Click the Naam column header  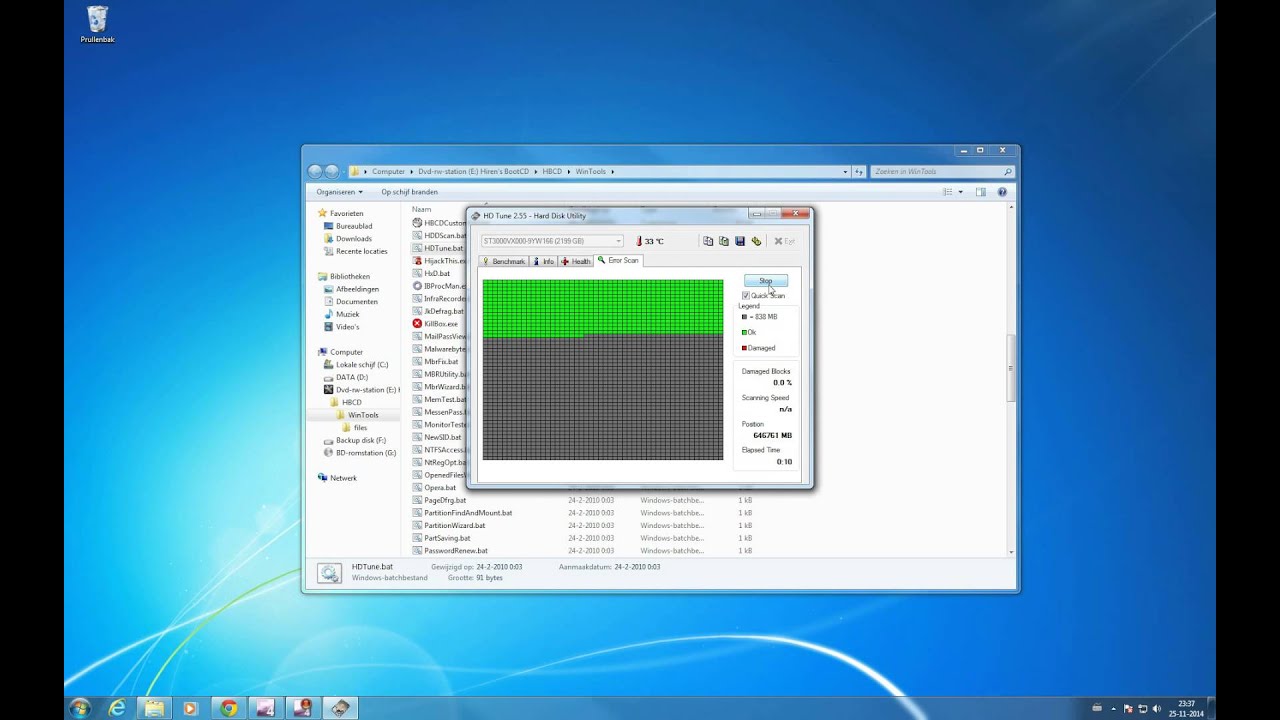point(422,210)
